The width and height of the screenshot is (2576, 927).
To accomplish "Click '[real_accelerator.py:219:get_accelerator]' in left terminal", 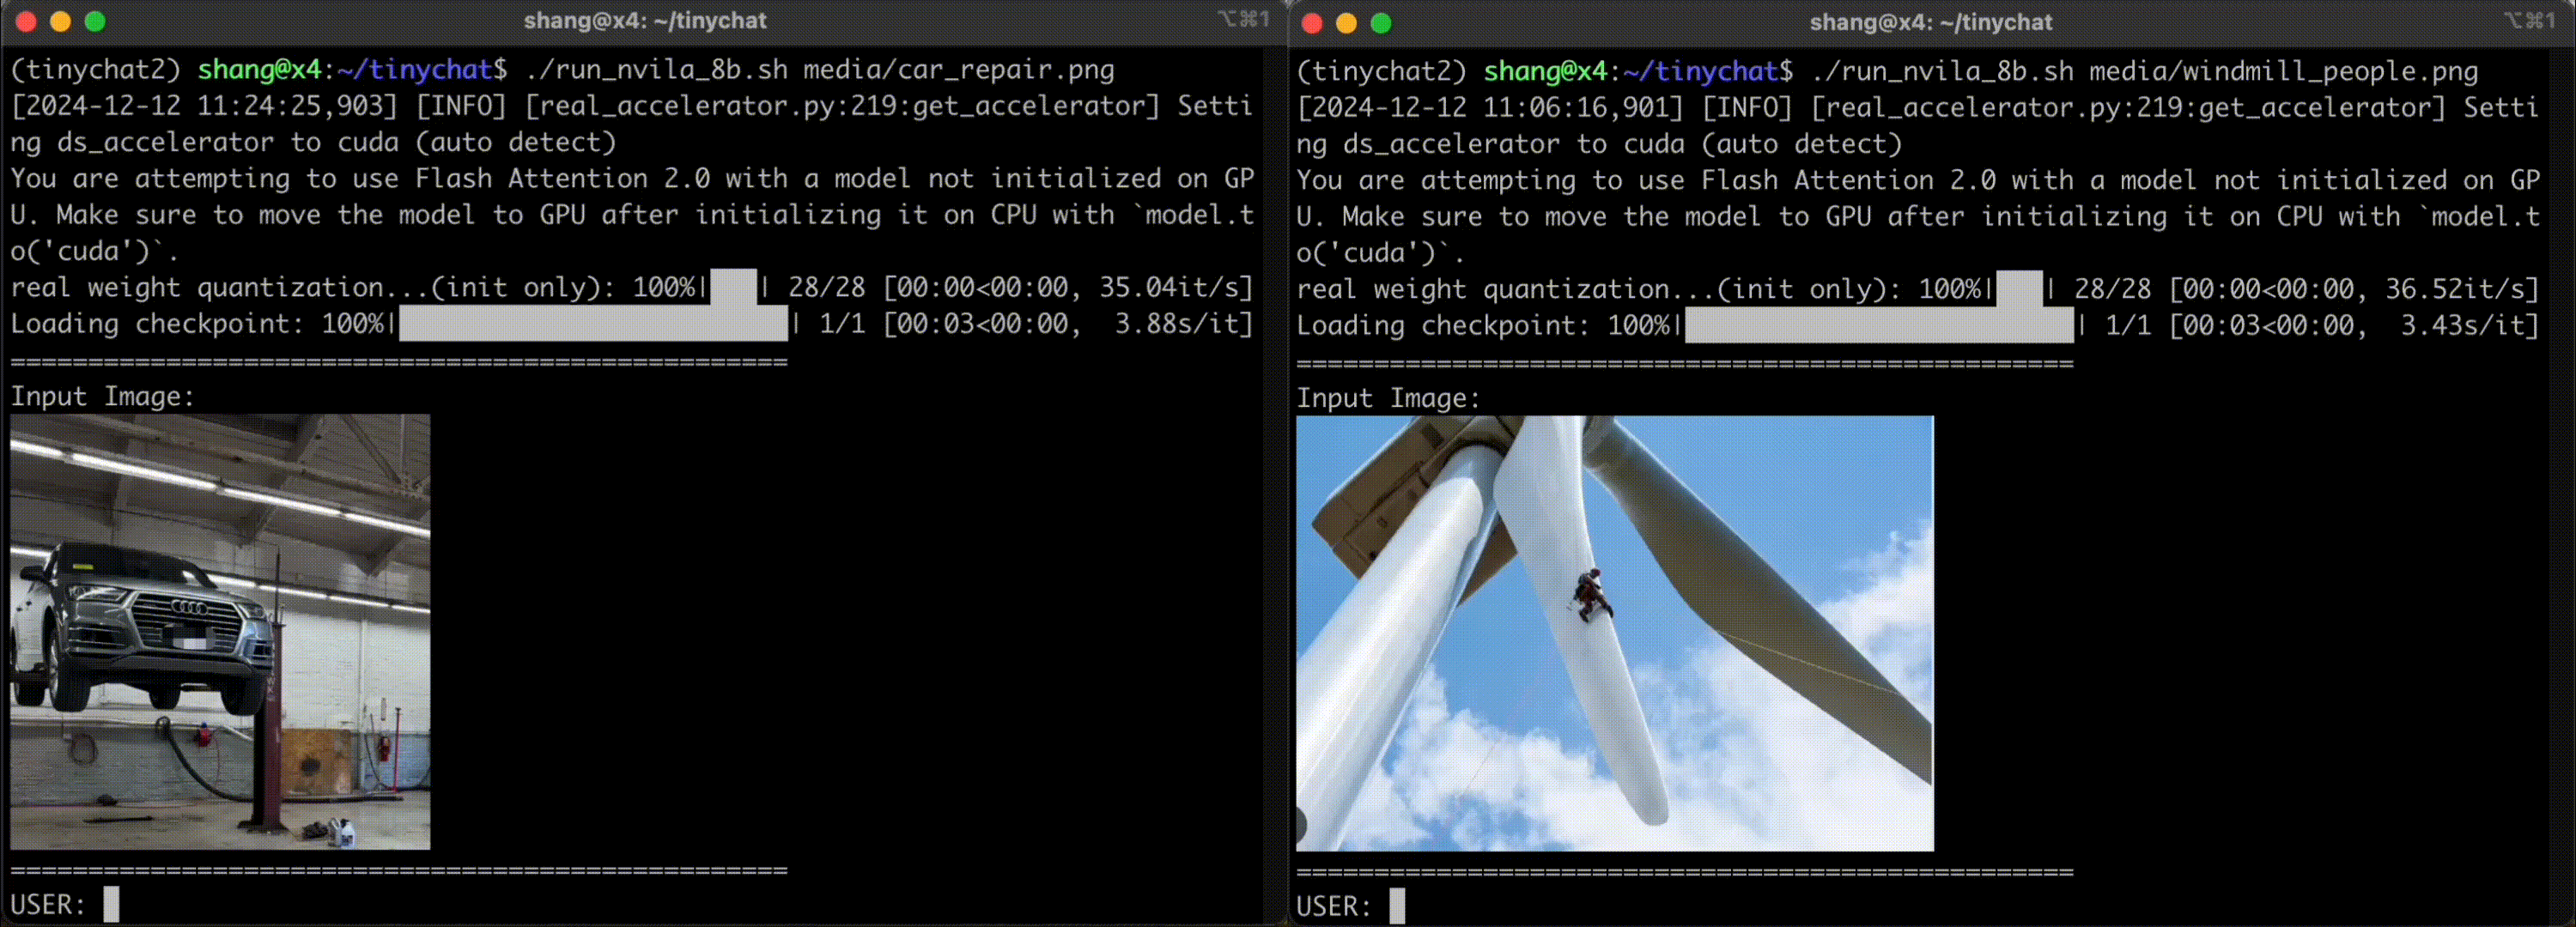I will pos(842,106).
